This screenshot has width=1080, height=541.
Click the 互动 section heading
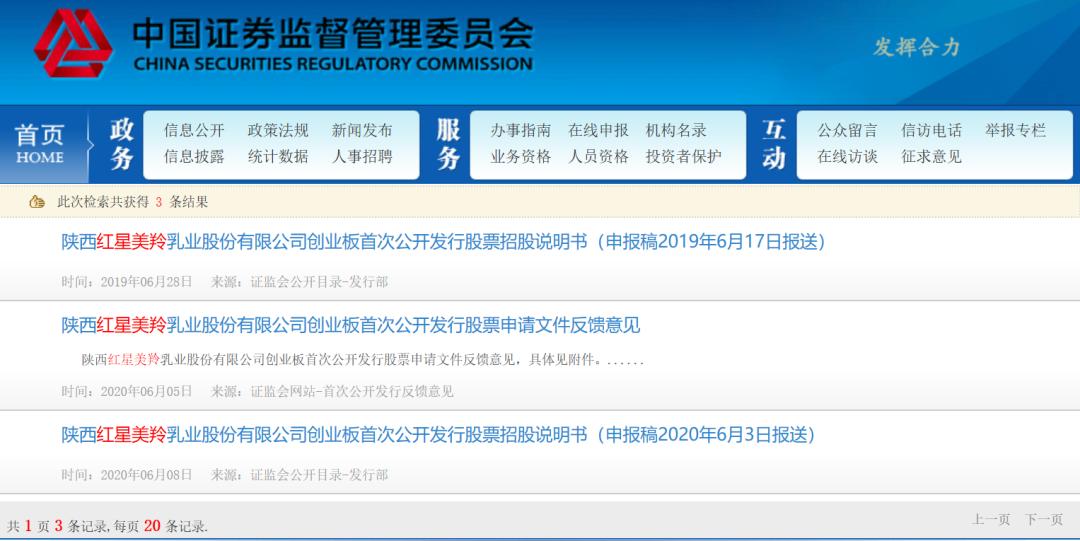774,144
